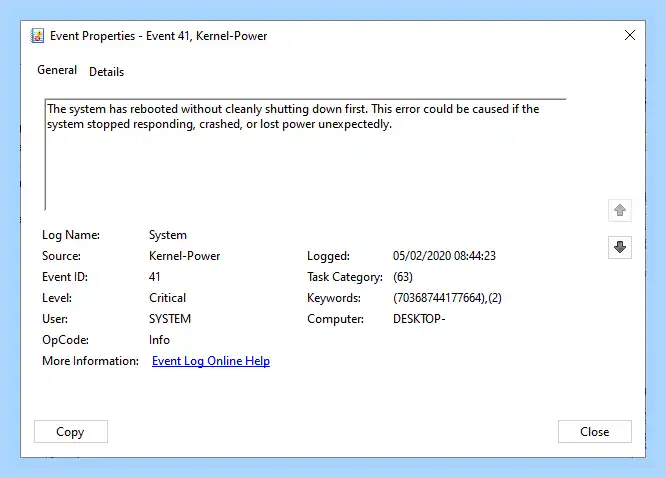Viewport: 666px width, 478px height.
Task: Click the Log Name: label
Action: click(x=71, y=235)
